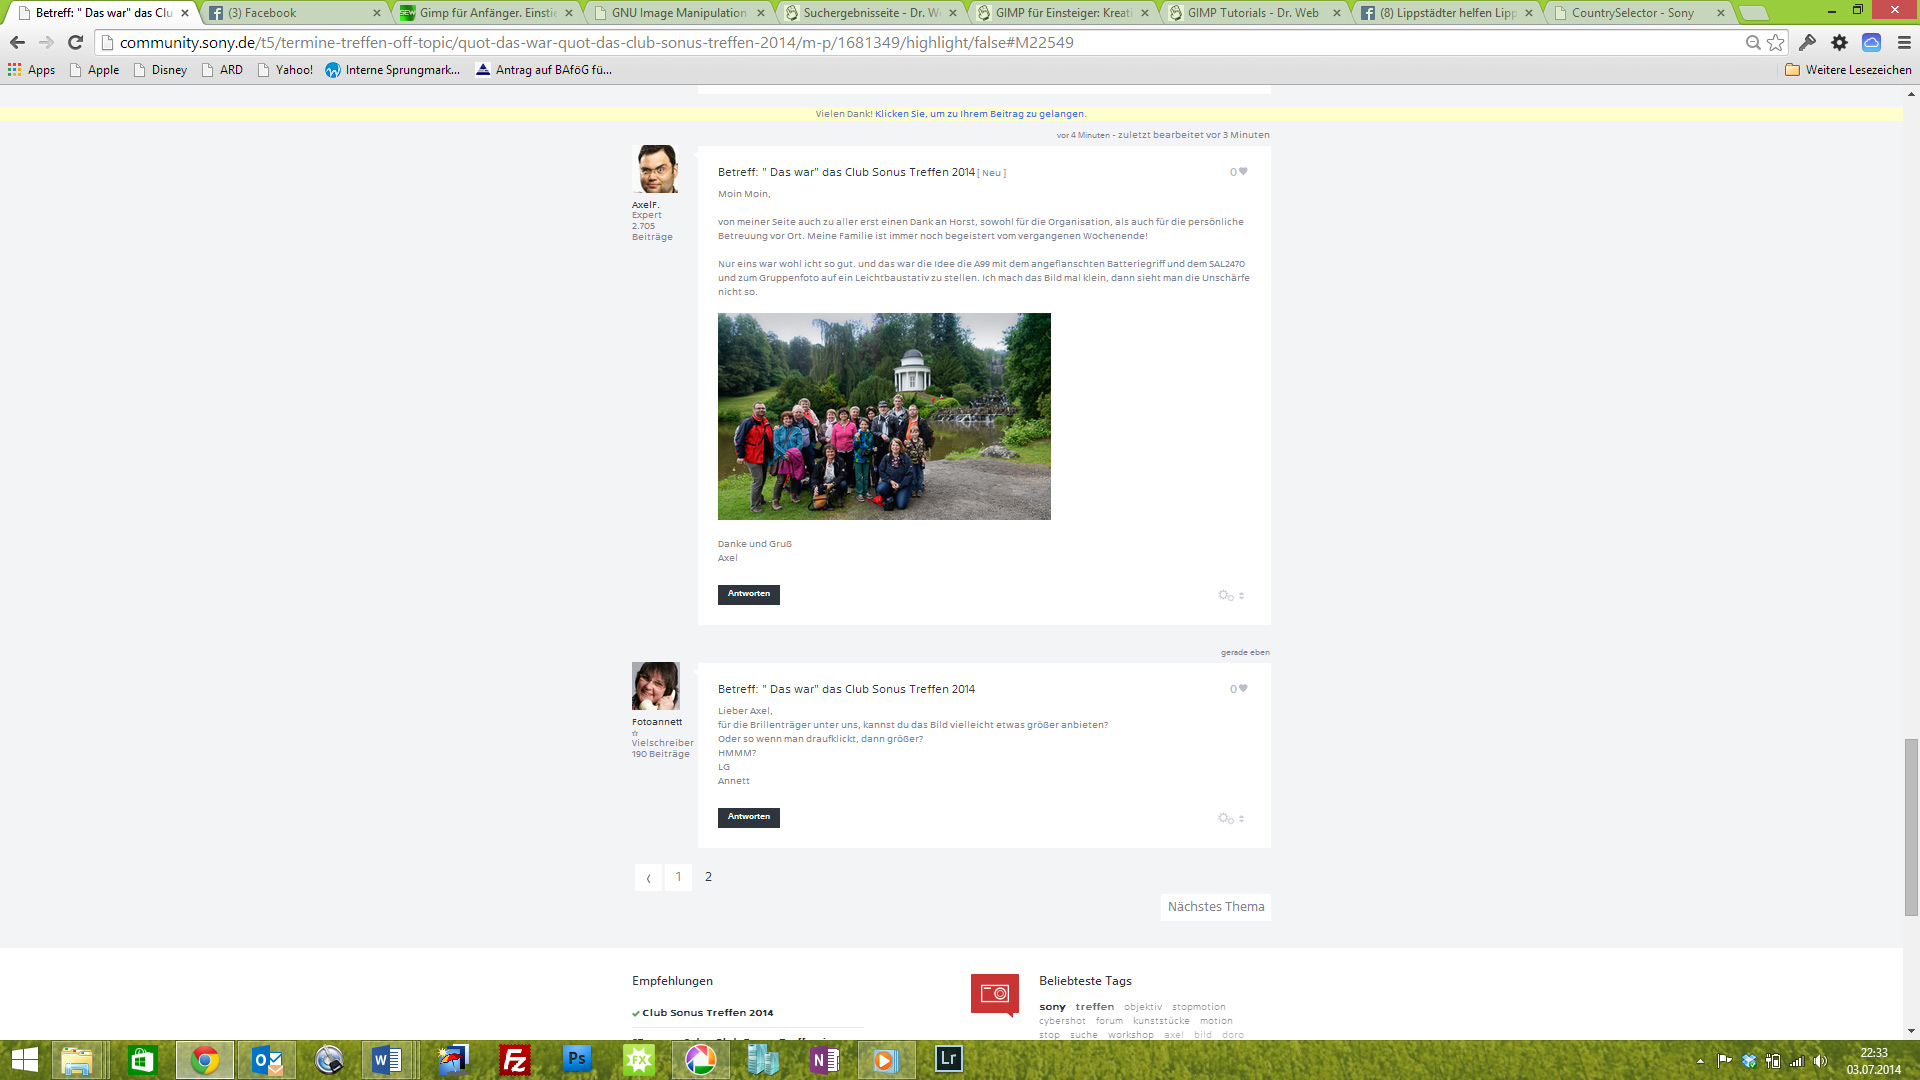Click the Antworten button under Axel's post
Screen dimensions: 1920x1080
pos(748,594)
